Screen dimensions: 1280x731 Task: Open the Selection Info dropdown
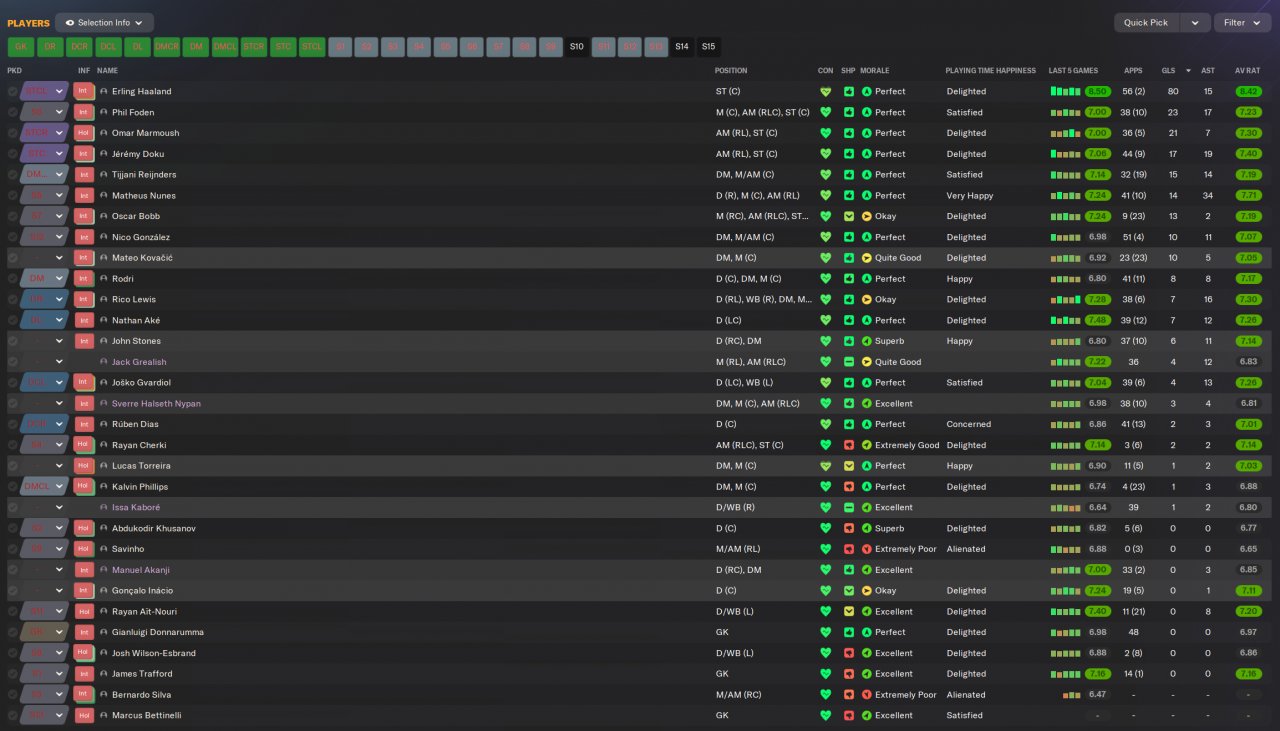105,23
